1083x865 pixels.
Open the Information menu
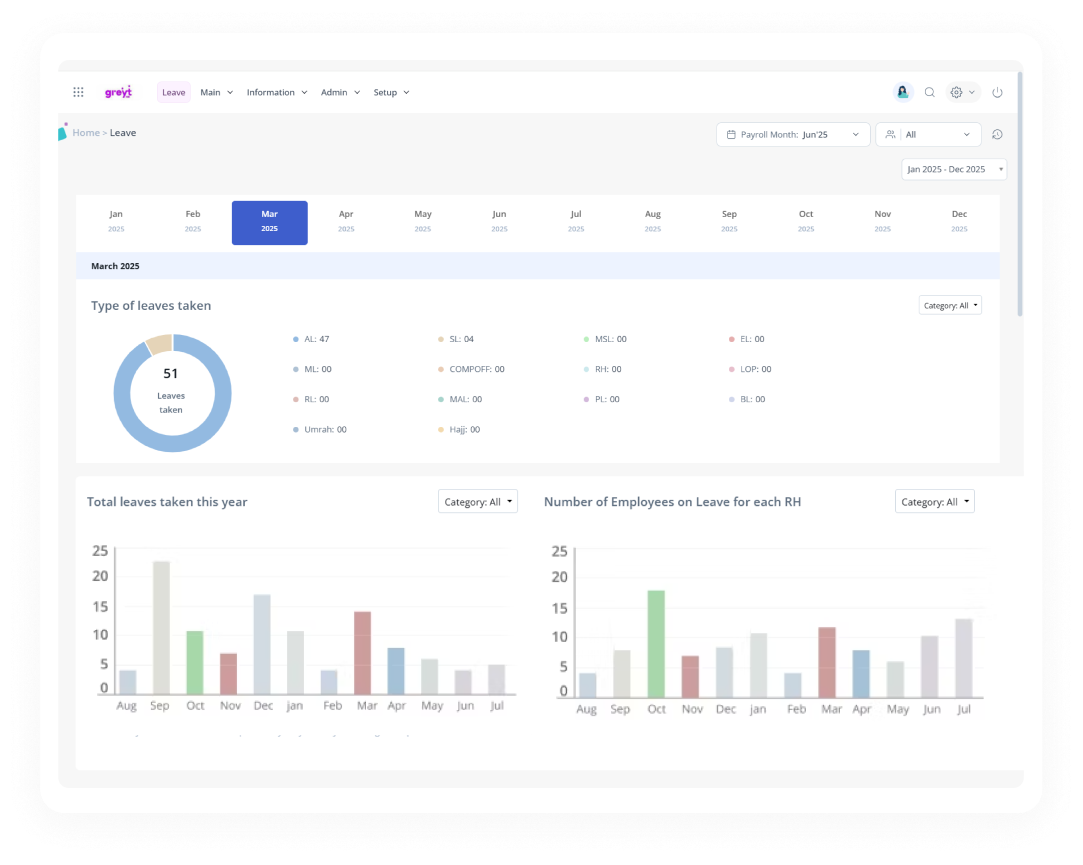[277, 93]
